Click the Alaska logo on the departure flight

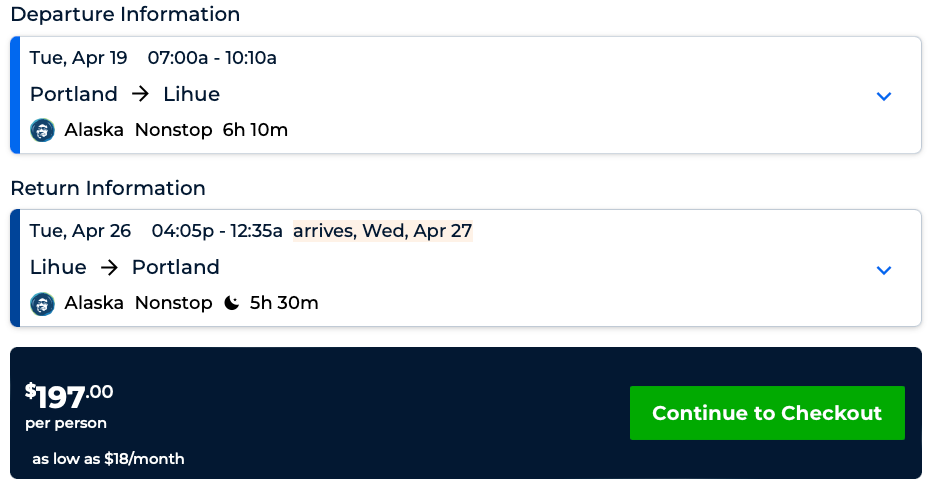pos(42,130)
